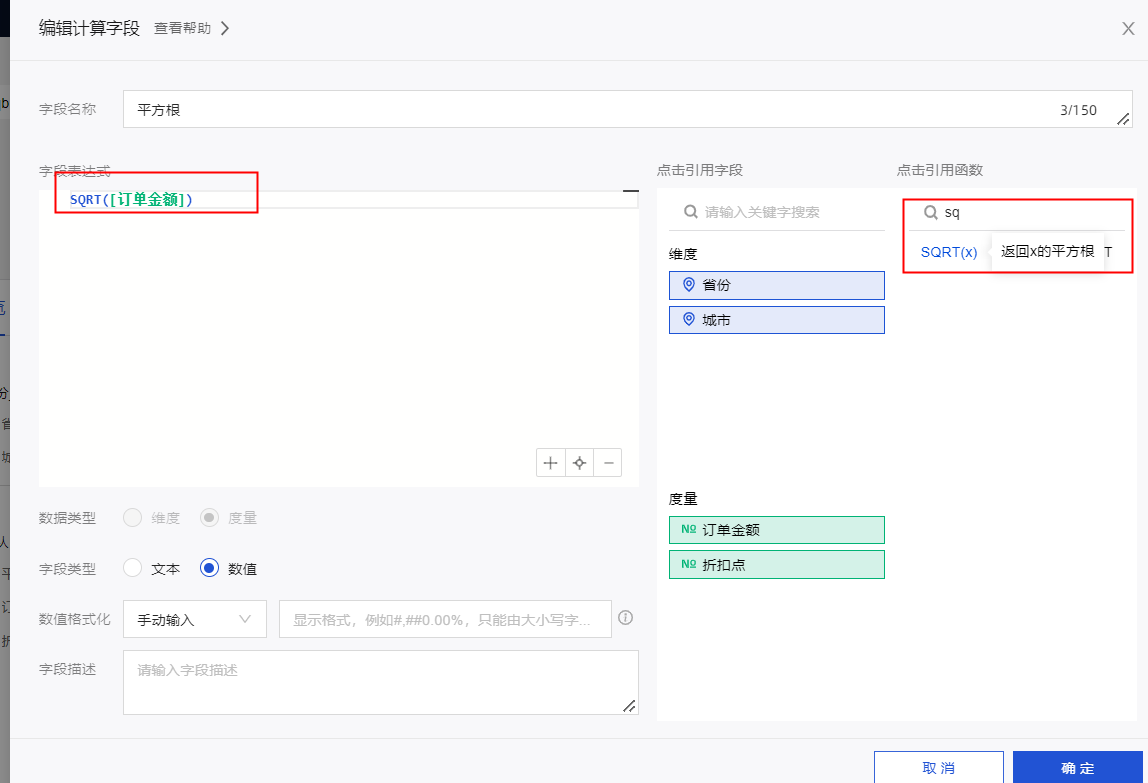Viewport: 1148px width, 783px height.
Task: Click the zoom-in plus icon in expression editor
Action: (x=550, y=463)
